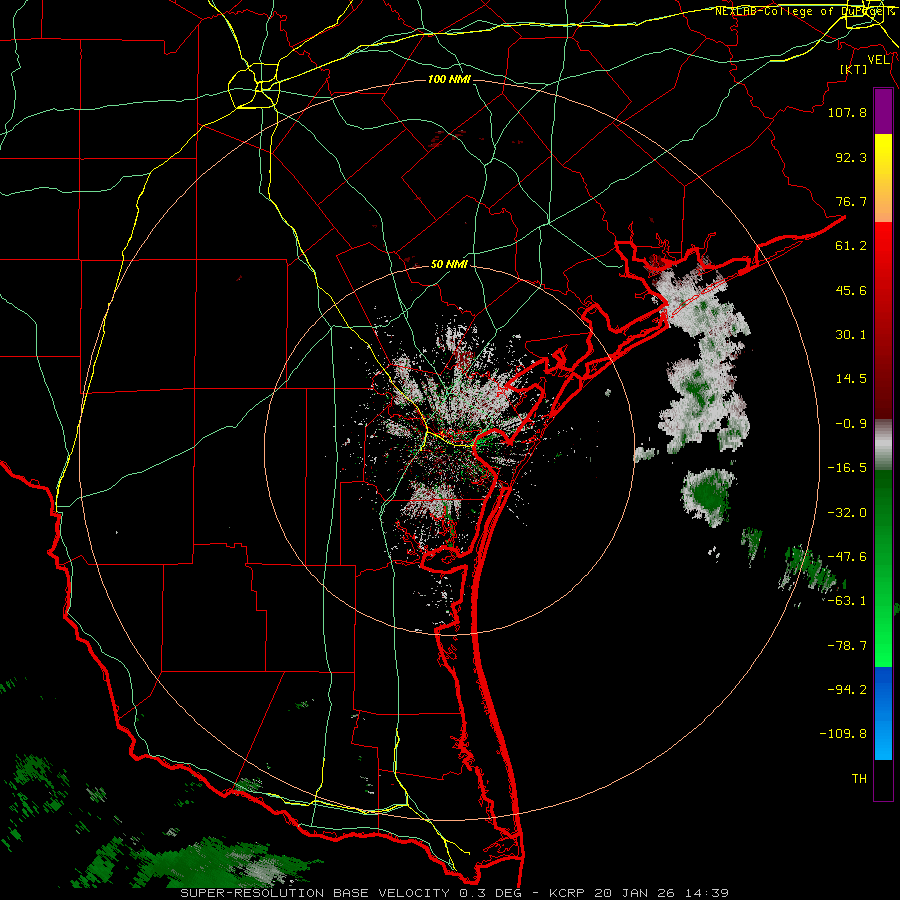Click the Super-Resolution Base Velocity caption
Viewport: 900px width, 900px height.
454,893
